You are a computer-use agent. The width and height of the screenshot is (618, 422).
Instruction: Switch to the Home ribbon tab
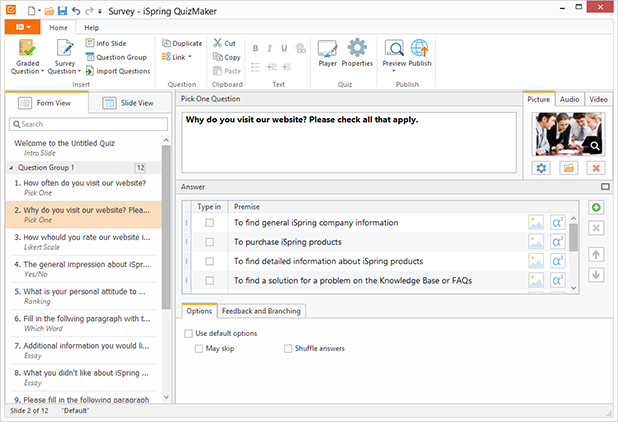pyautogui.click(x=58, y=28)
